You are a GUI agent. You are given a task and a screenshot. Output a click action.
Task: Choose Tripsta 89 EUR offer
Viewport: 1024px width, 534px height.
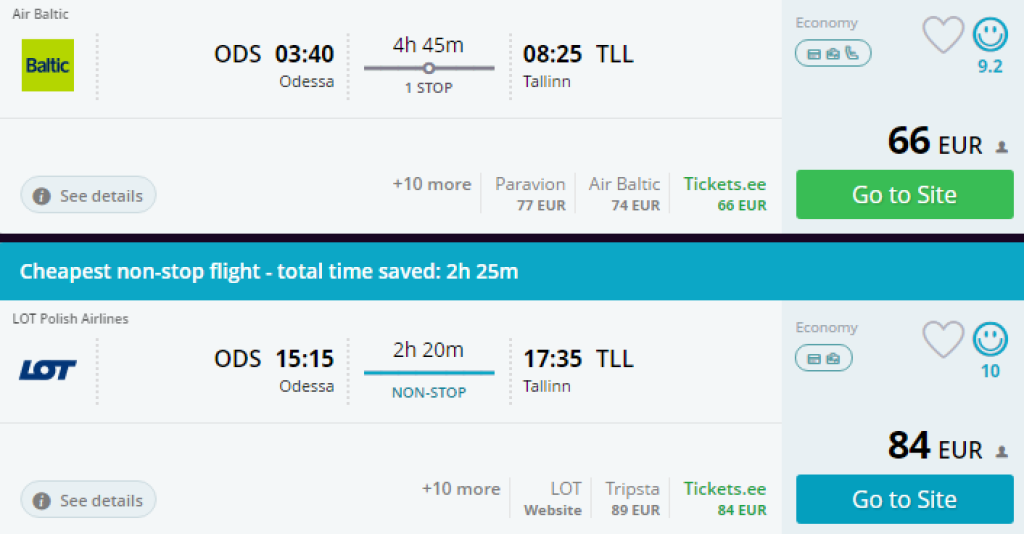point(632,499)
